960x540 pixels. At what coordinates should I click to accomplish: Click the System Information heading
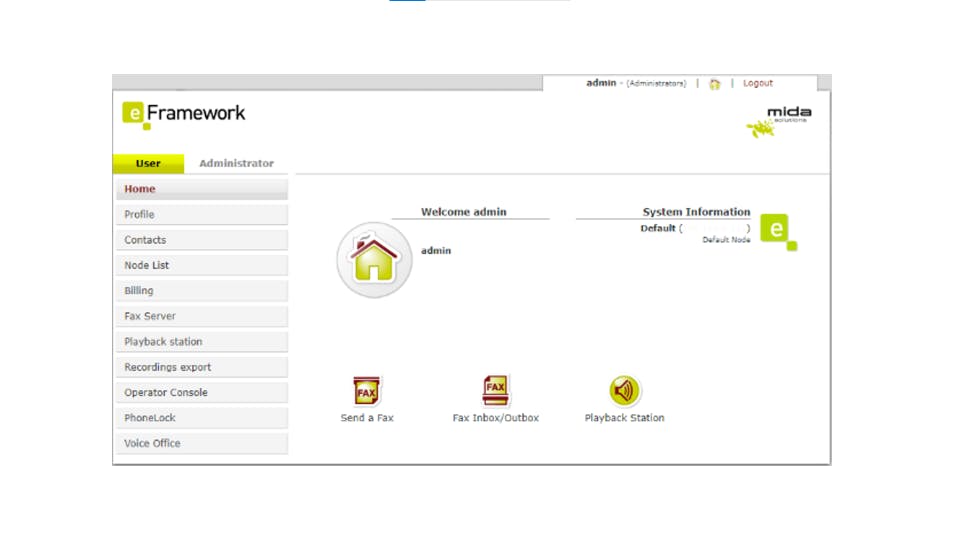(696, 212)
